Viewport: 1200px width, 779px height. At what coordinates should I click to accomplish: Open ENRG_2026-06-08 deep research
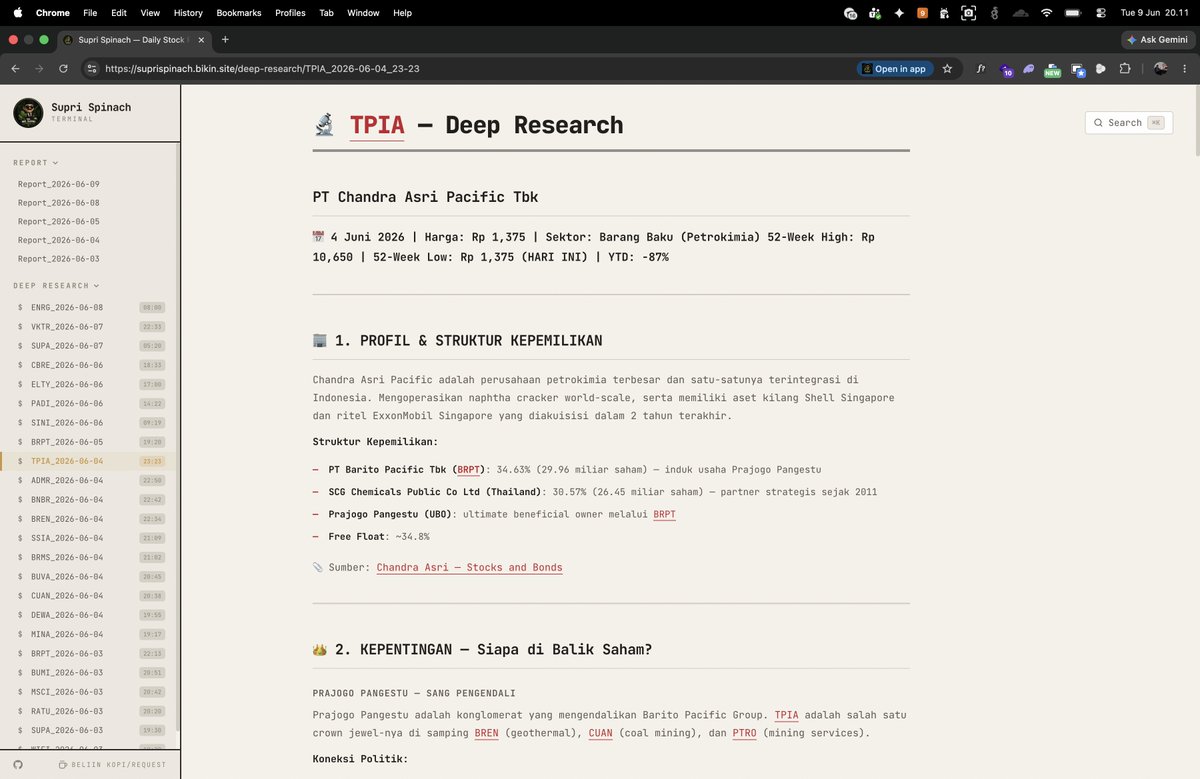click(x=90, y=307)
